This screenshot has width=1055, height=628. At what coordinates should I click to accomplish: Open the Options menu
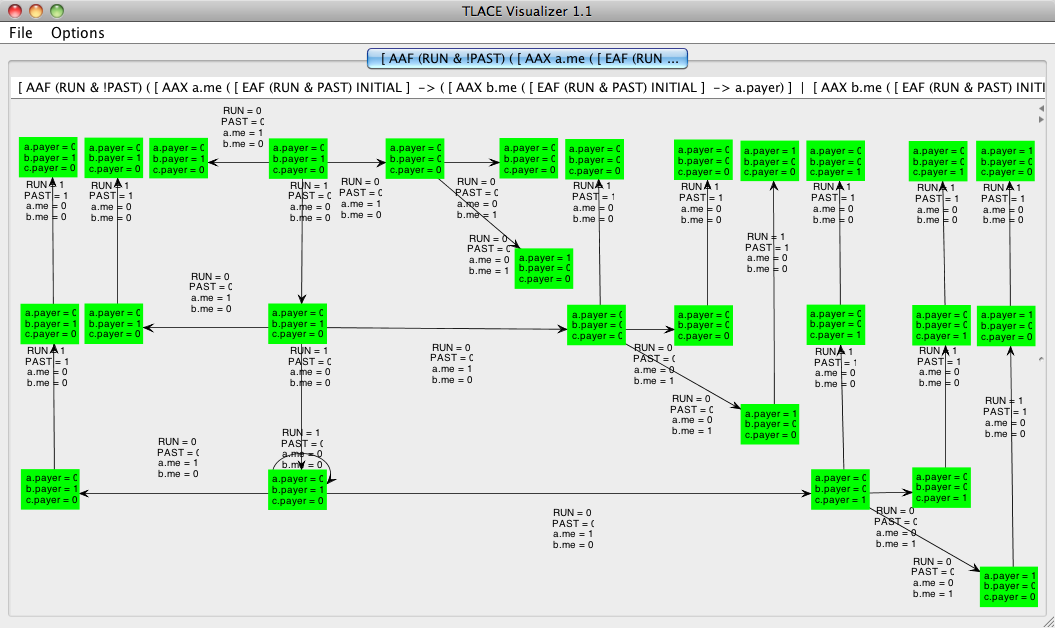pos(78,33)
